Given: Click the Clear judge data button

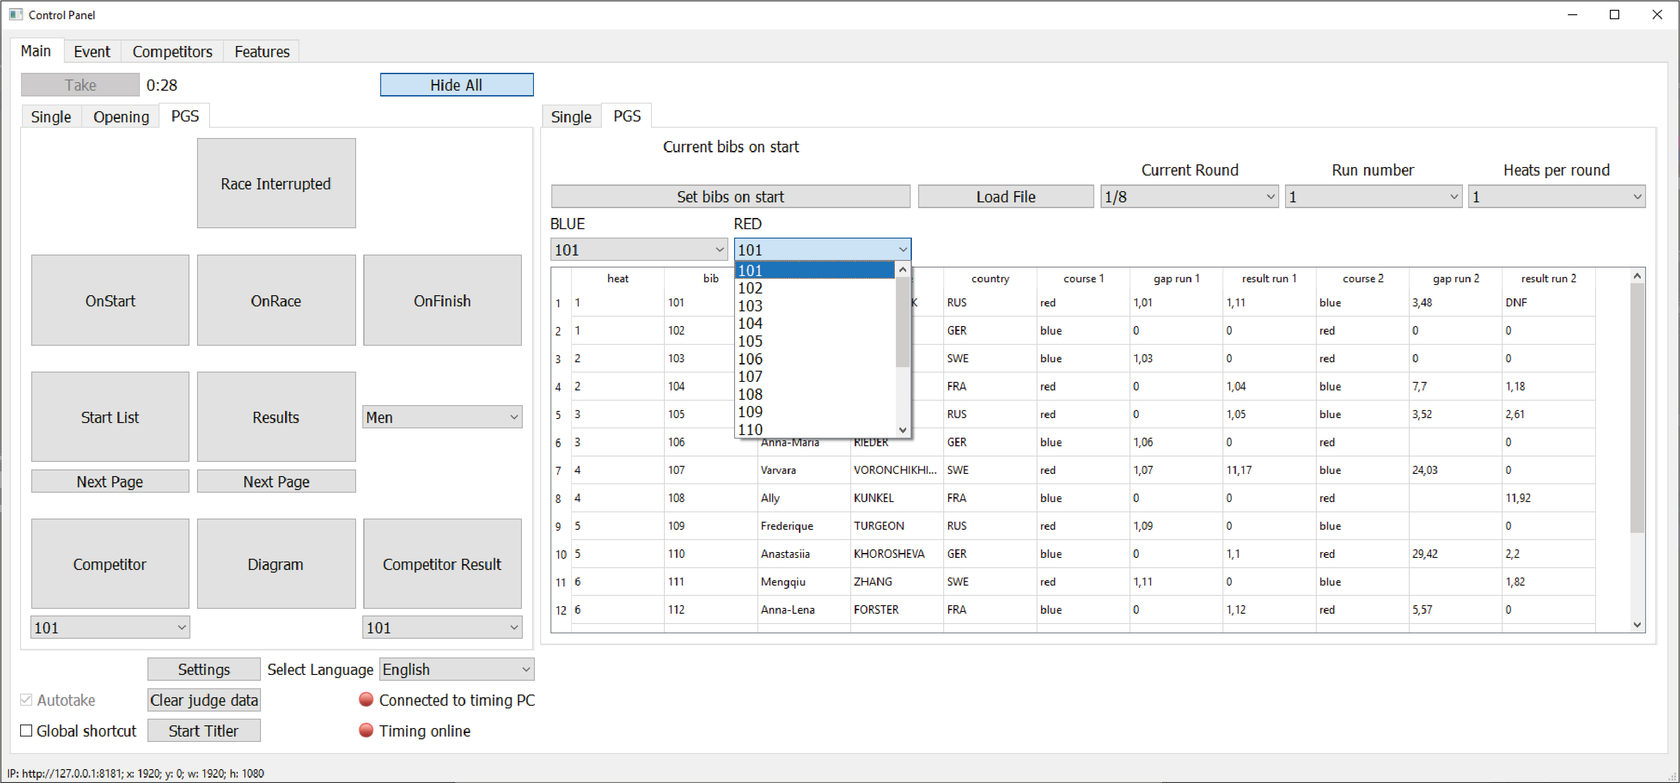Looking at the screenshot, I should pos(204,700).
